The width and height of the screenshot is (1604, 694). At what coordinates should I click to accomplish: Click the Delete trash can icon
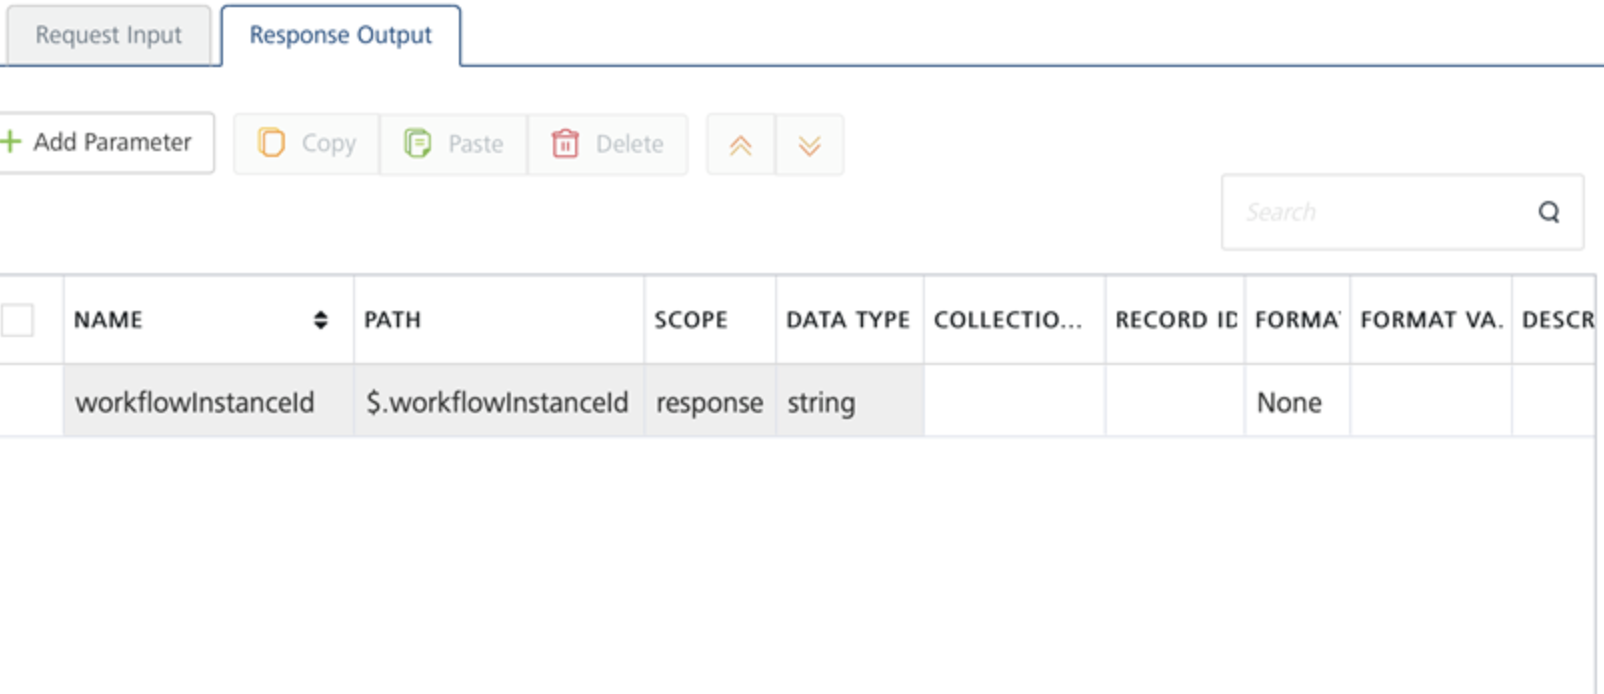click(x=565, y=144)
